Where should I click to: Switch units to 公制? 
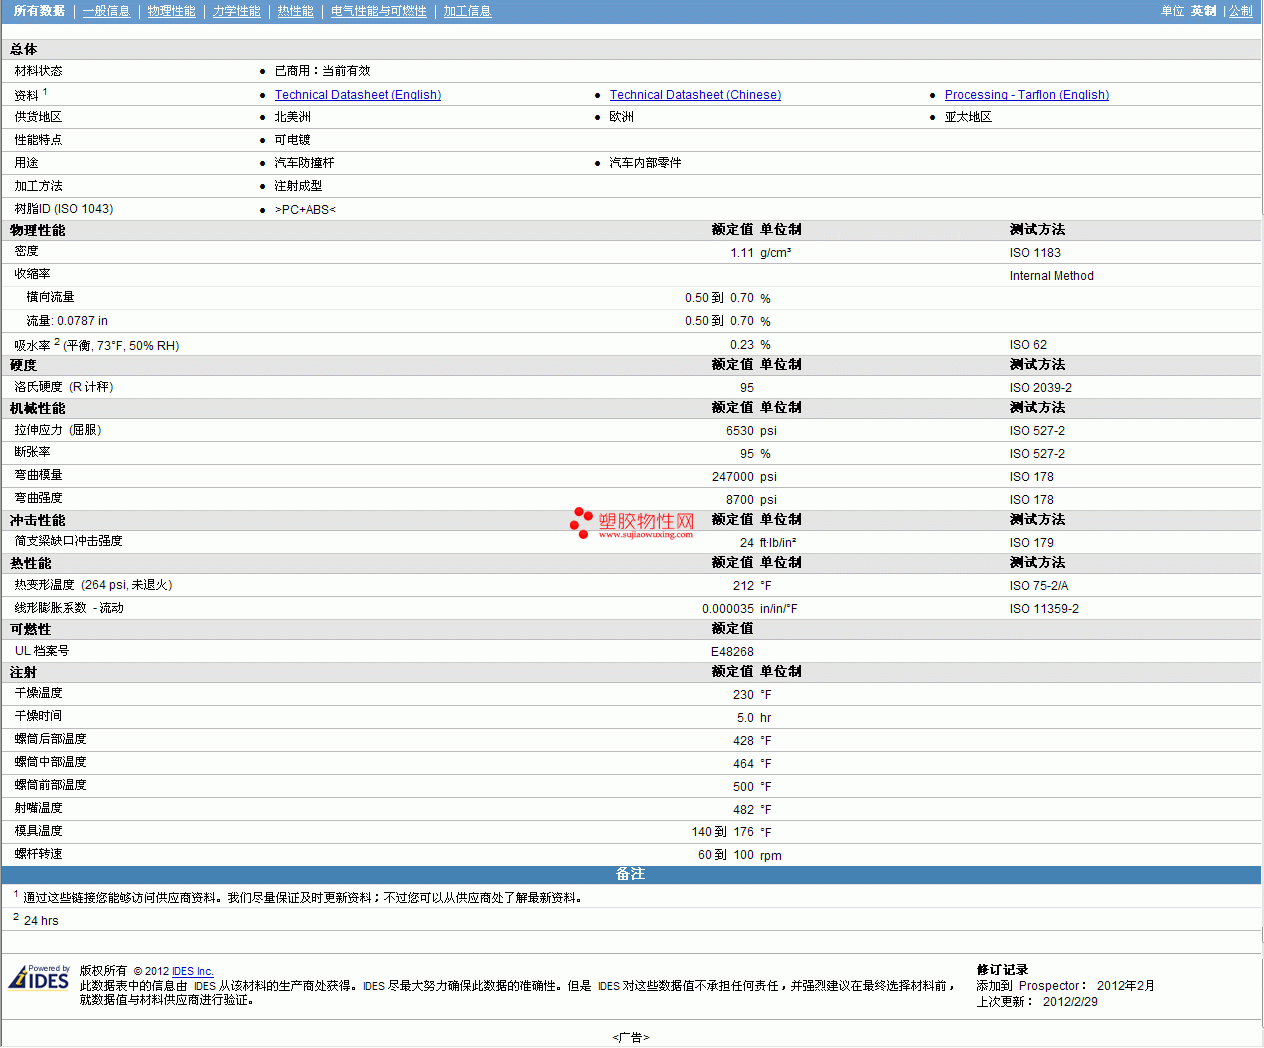coord(1240,11)
